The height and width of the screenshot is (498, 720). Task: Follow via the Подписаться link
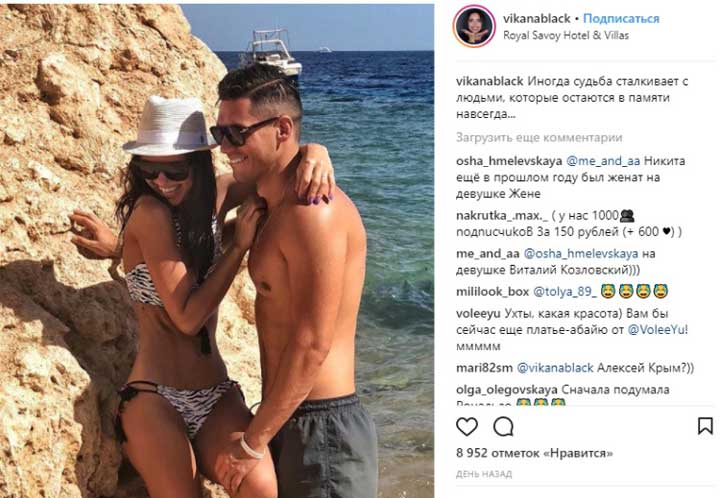[621, 18]
